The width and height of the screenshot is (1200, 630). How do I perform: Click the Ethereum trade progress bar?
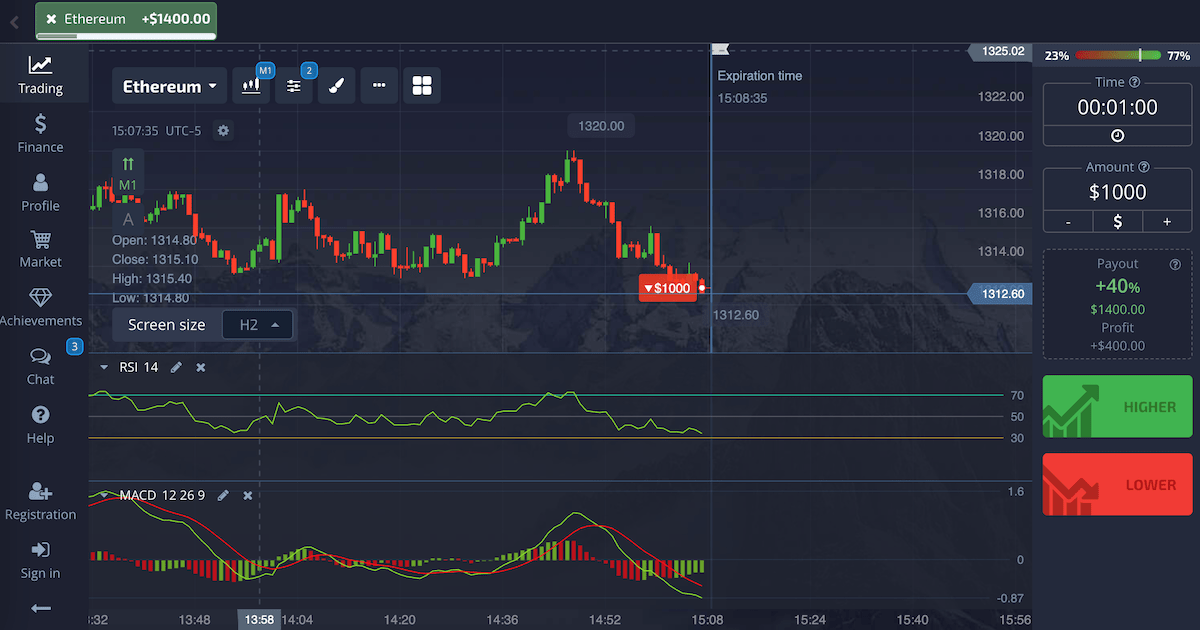pos(126,36)
